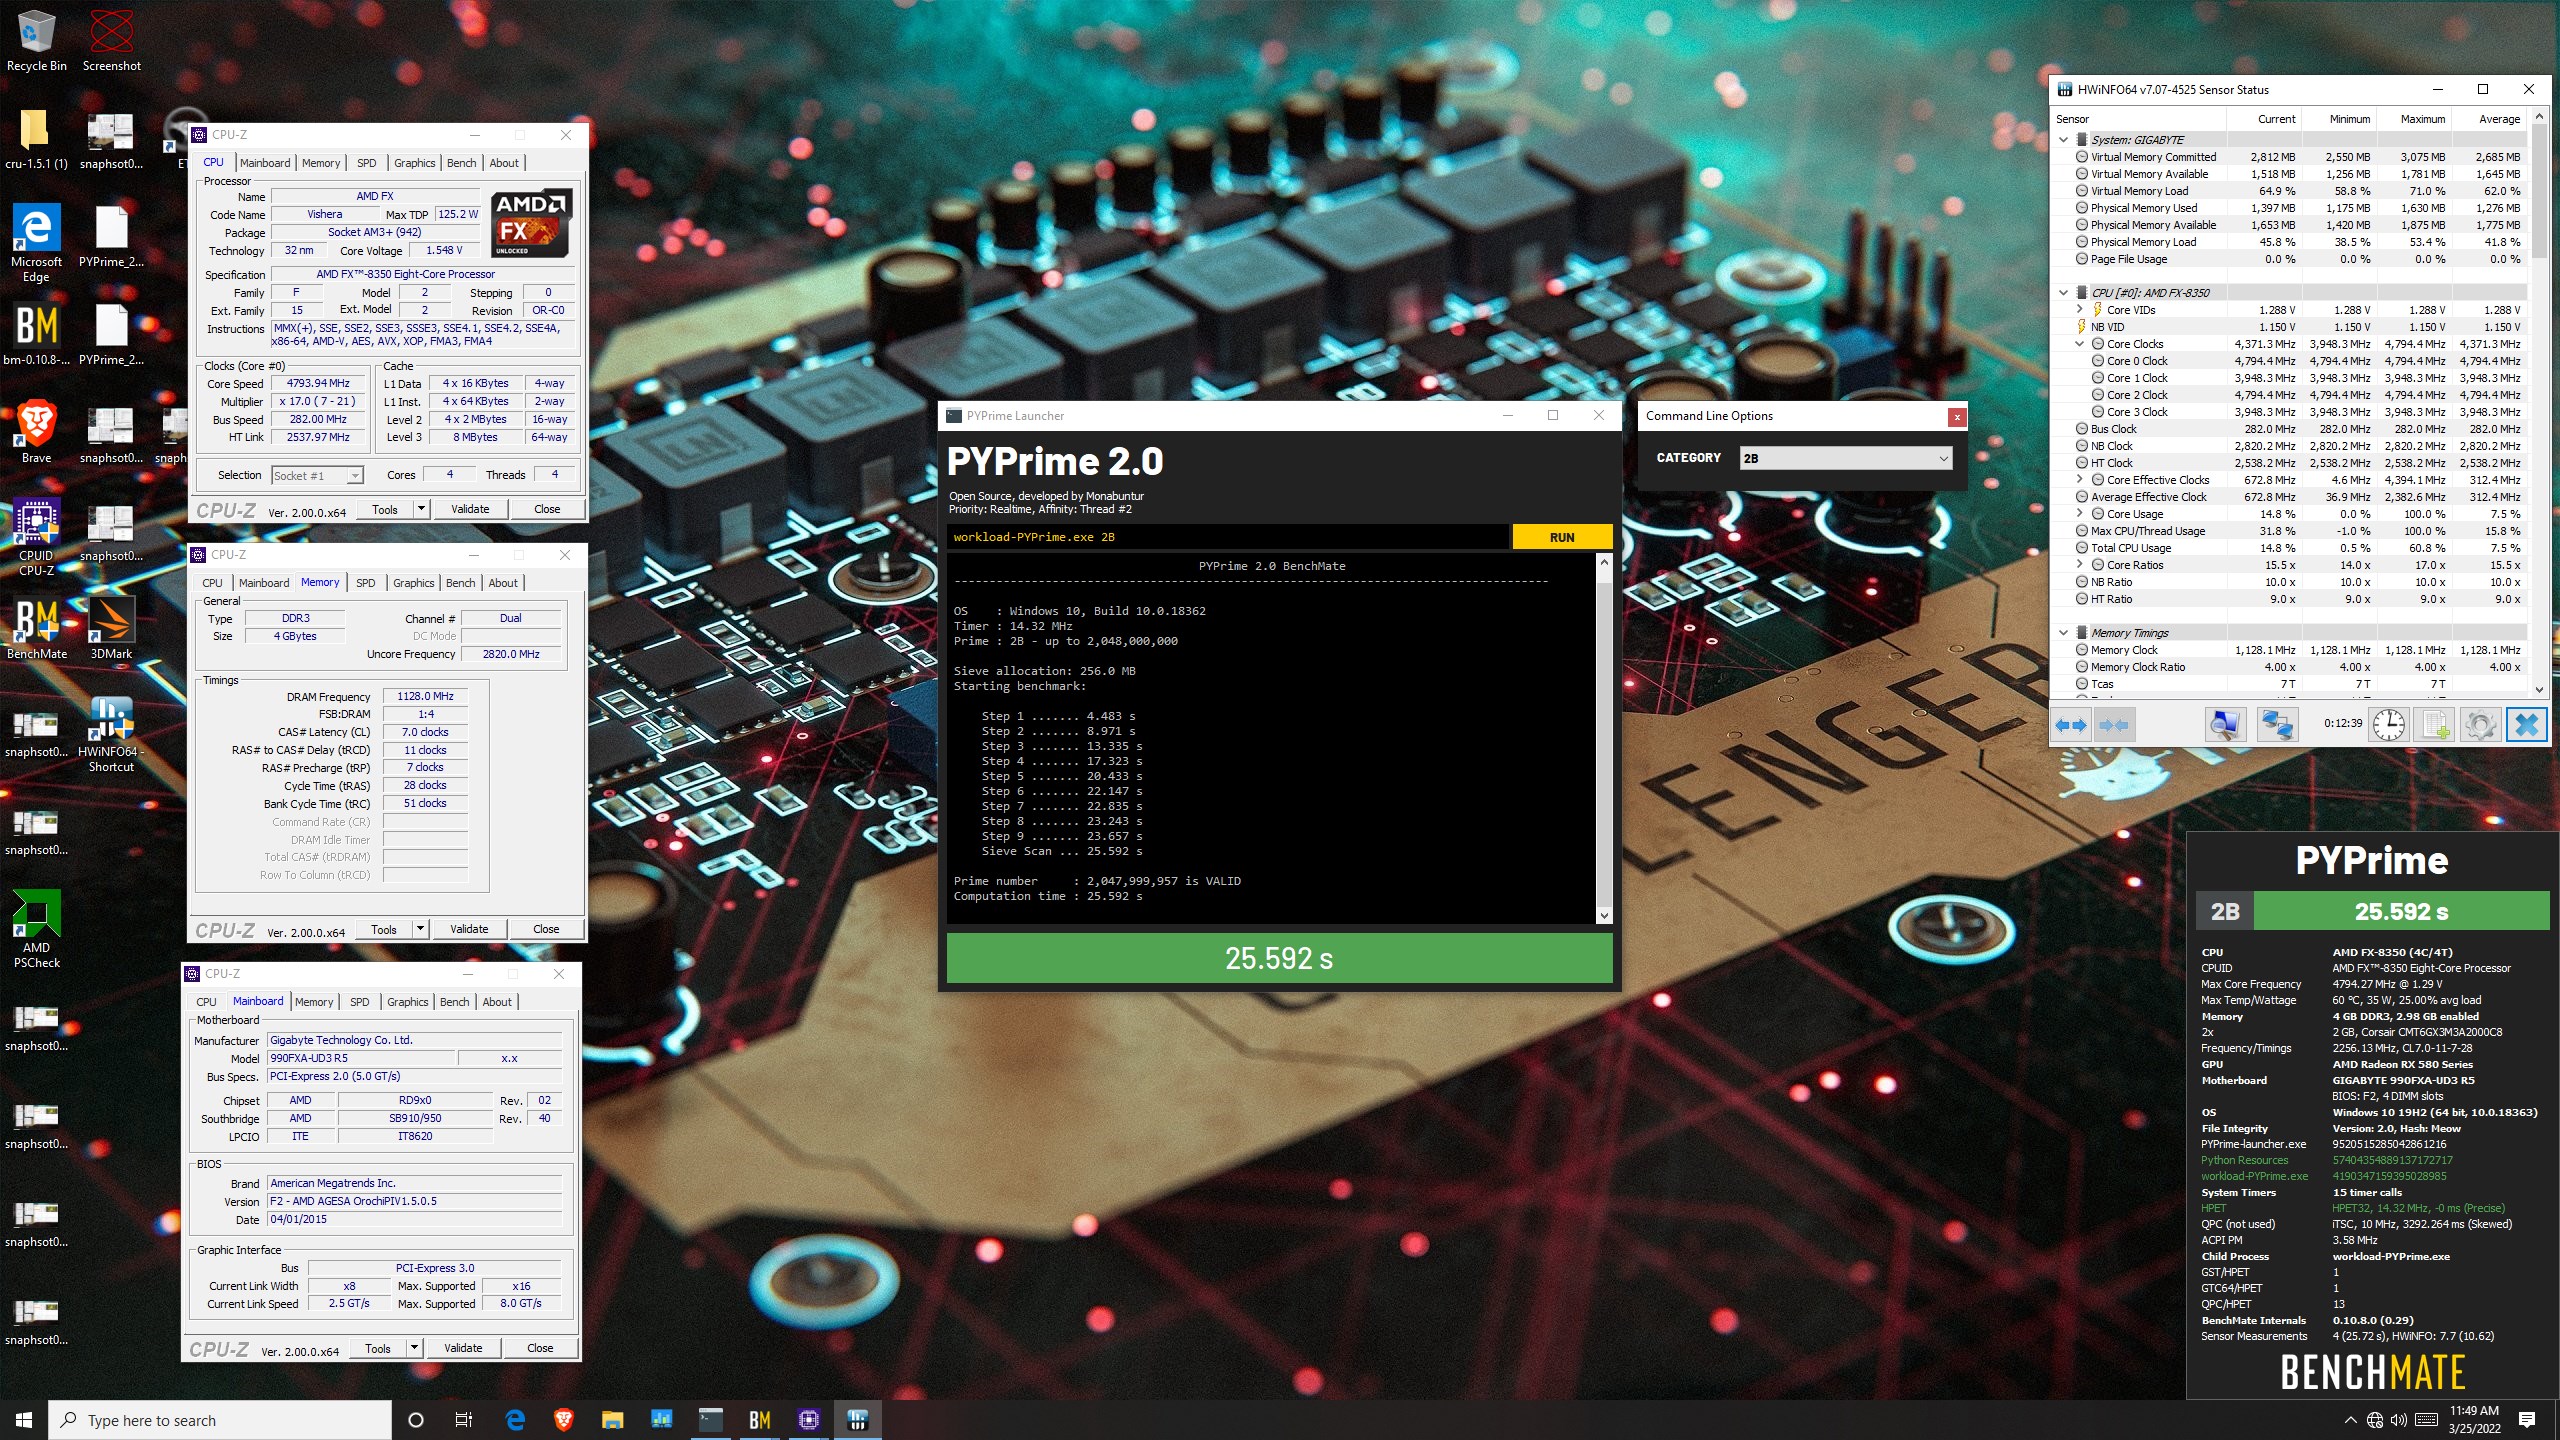
Task: Click Validate in the CPU-Z processor window
Action: 470,509
